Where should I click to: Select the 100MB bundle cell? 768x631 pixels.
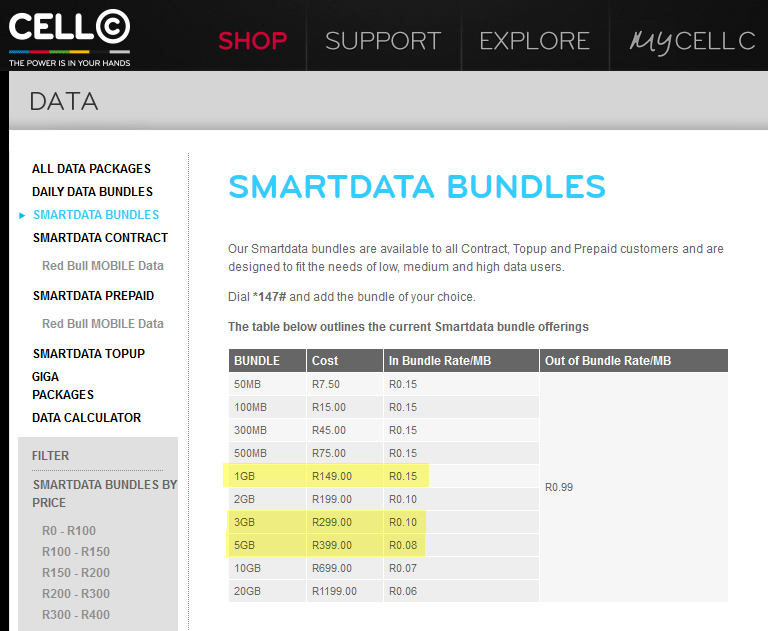267,407
